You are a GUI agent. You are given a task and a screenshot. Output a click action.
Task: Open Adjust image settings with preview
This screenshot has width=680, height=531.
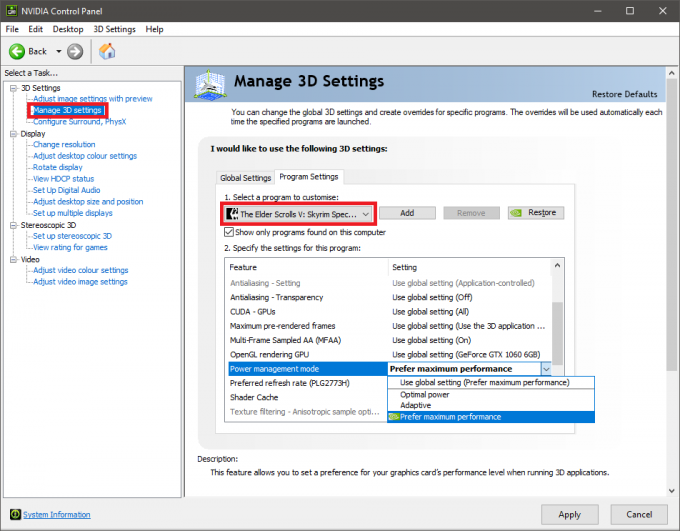(93, 99)
